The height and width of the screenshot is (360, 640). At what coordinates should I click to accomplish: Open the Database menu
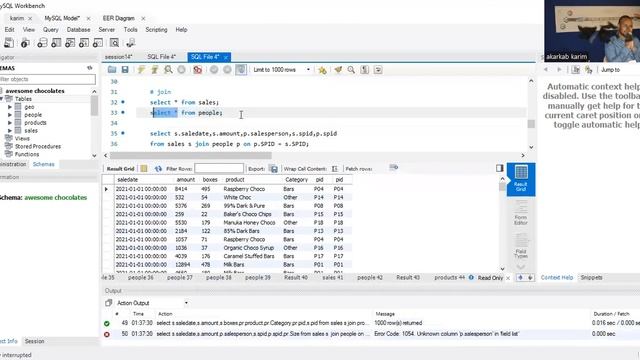point(78,30)
